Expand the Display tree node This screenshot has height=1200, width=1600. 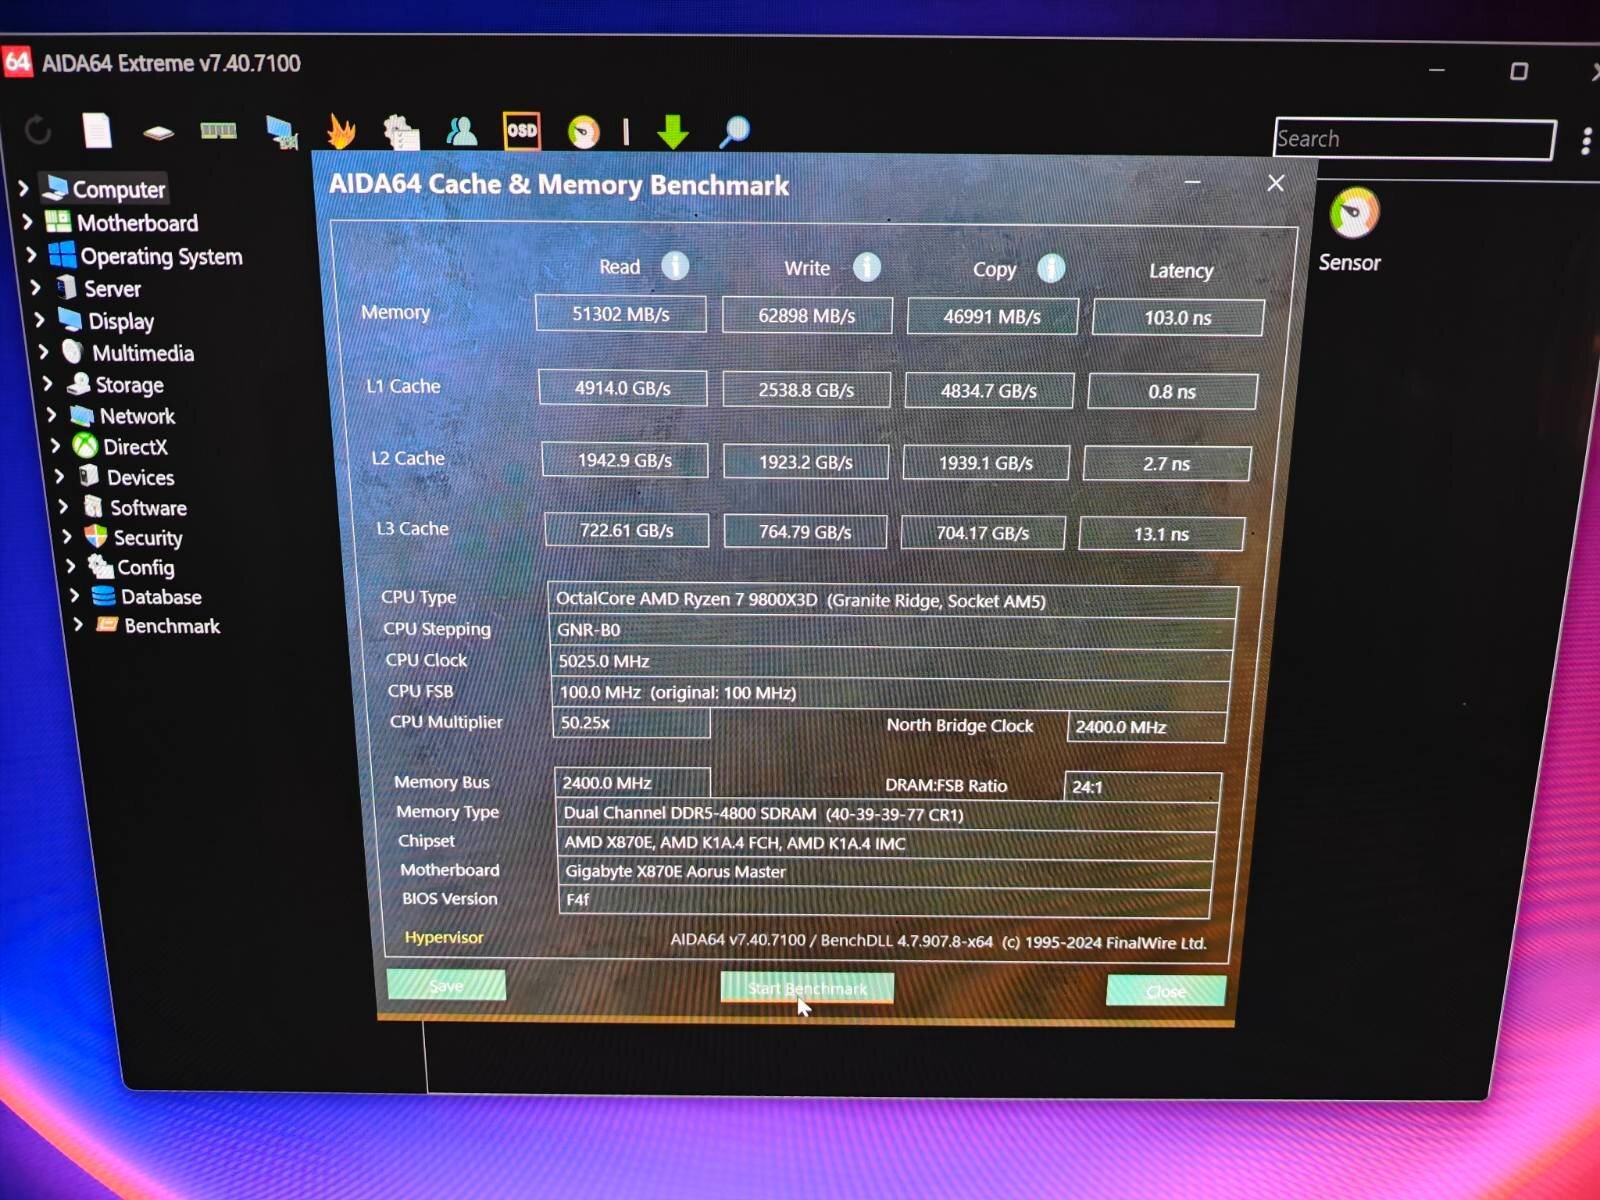click(x=39, y=320)
